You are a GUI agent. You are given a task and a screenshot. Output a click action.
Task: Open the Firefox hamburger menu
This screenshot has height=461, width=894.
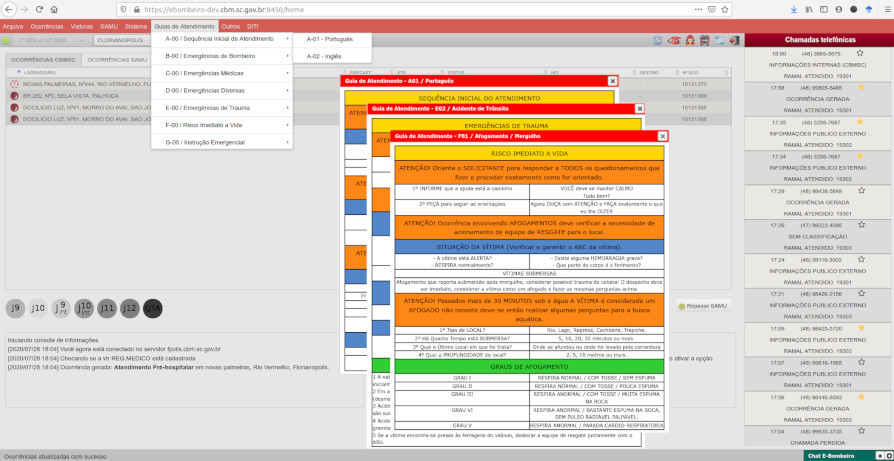pos(887,10)
